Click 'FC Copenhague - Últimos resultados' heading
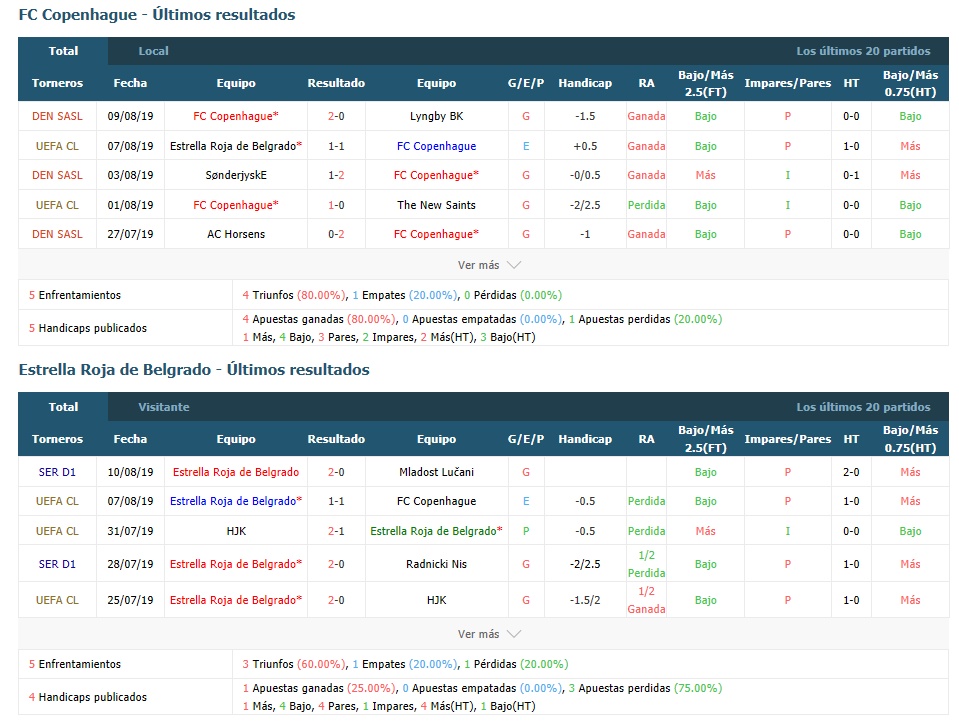This screenshot has height=726, width=959. click(157, 15)
